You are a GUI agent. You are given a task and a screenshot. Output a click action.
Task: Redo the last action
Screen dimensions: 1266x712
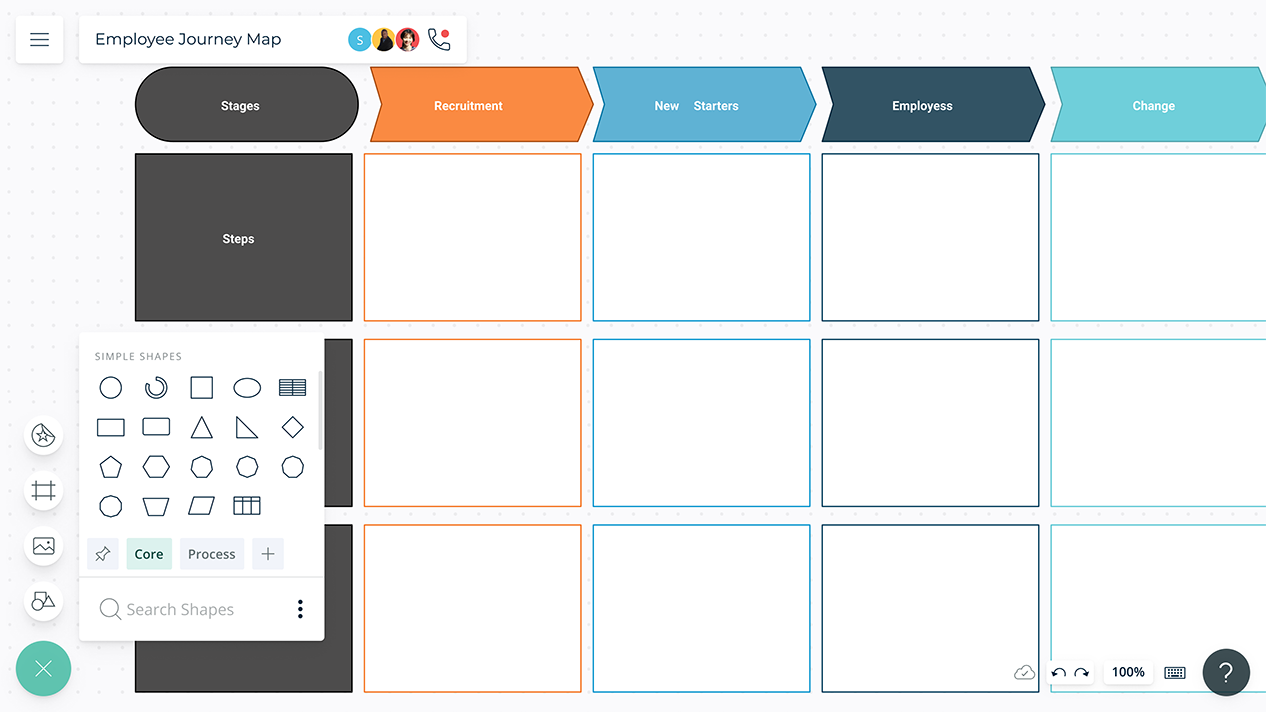(x=1082, y=673)
